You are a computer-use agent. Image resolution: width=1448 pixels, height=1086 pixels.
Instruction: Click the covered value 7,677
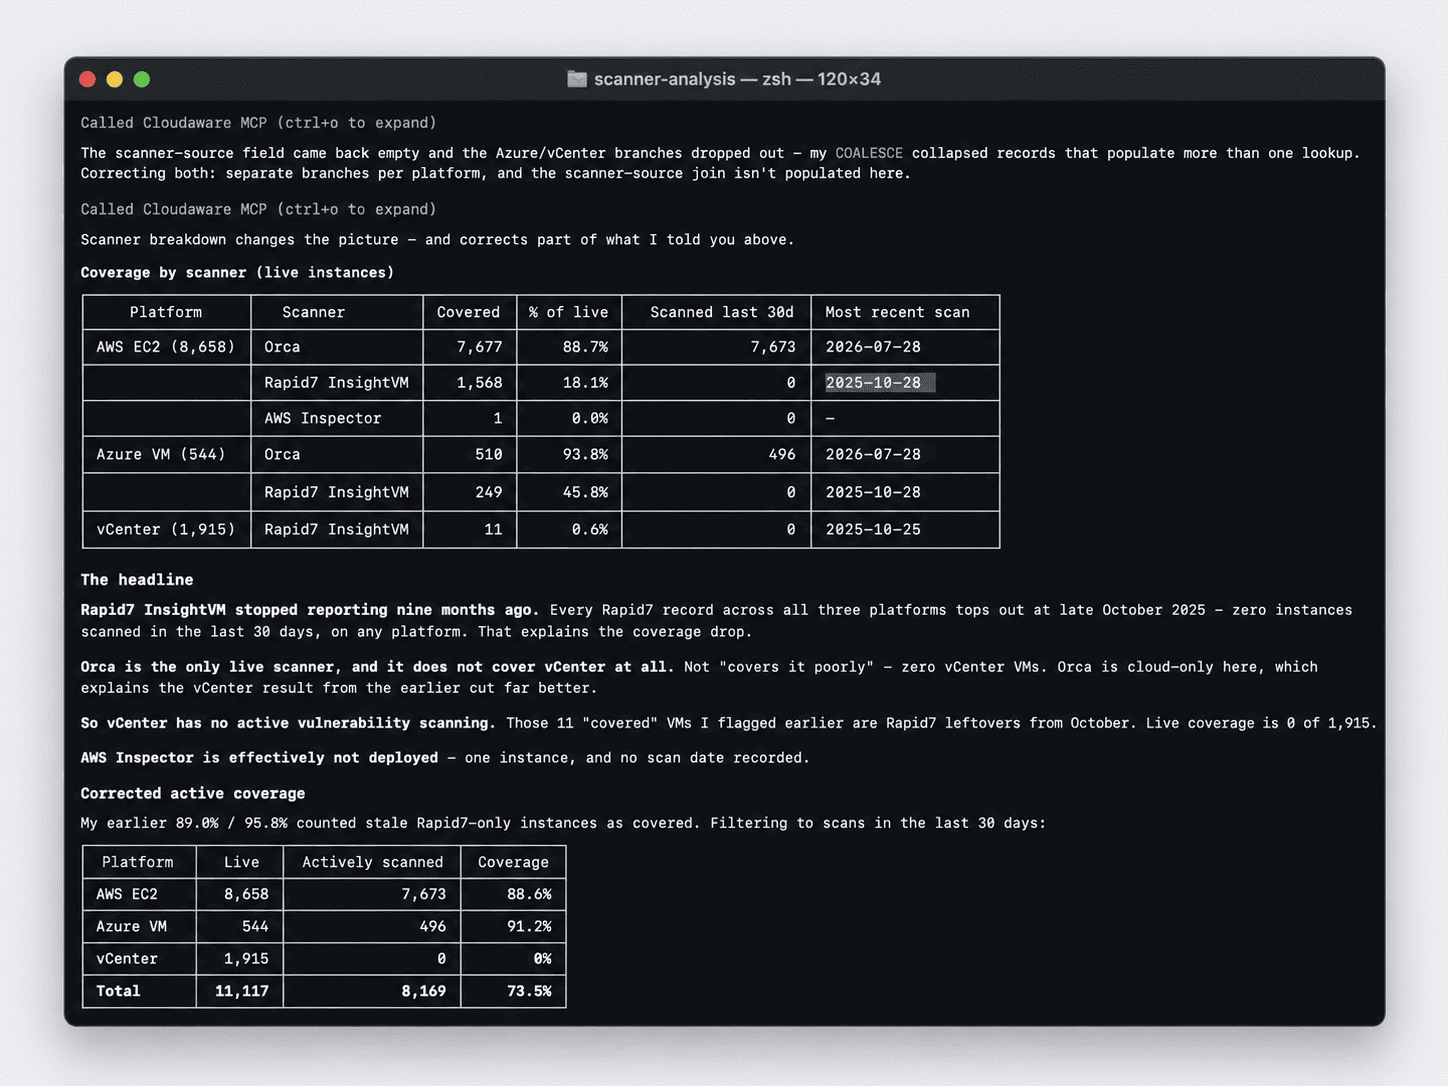[x=479, y=347]
